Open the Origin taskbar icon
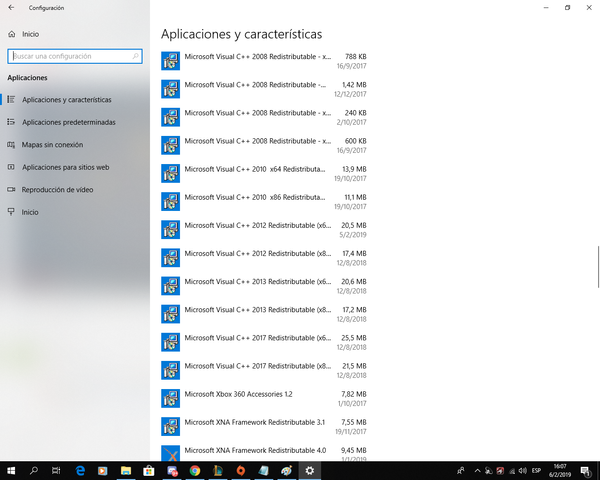 (241, 470)
